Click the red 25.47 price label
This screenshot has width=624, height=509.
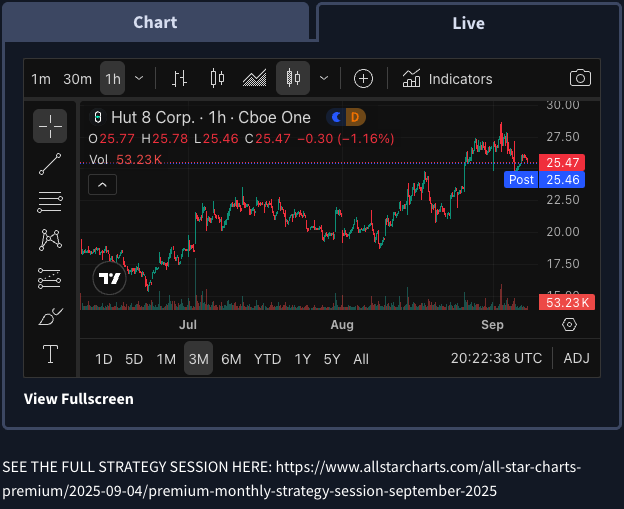tap(562, 163)
